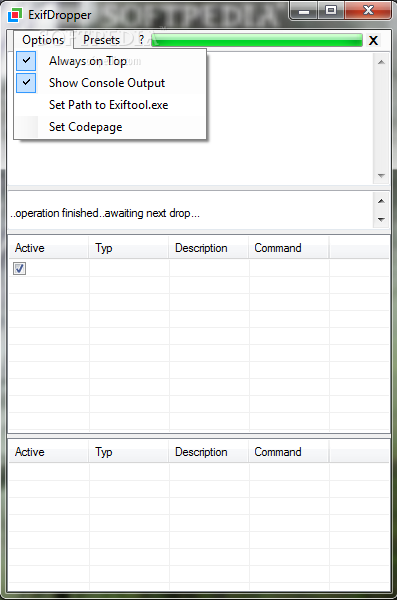
Task: Click the console scroll up arrow
Action: tap(381, 62)
